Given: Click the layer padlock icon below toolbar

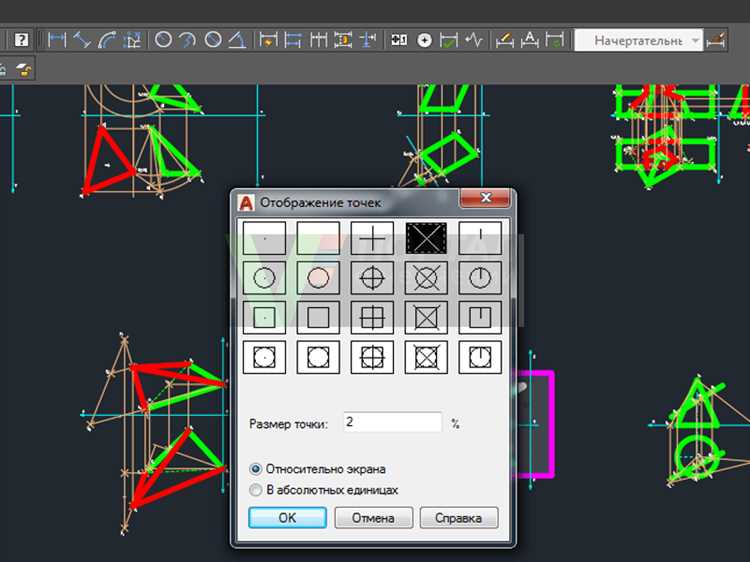Looking at the screenshot, I should [x=22, y=70].
